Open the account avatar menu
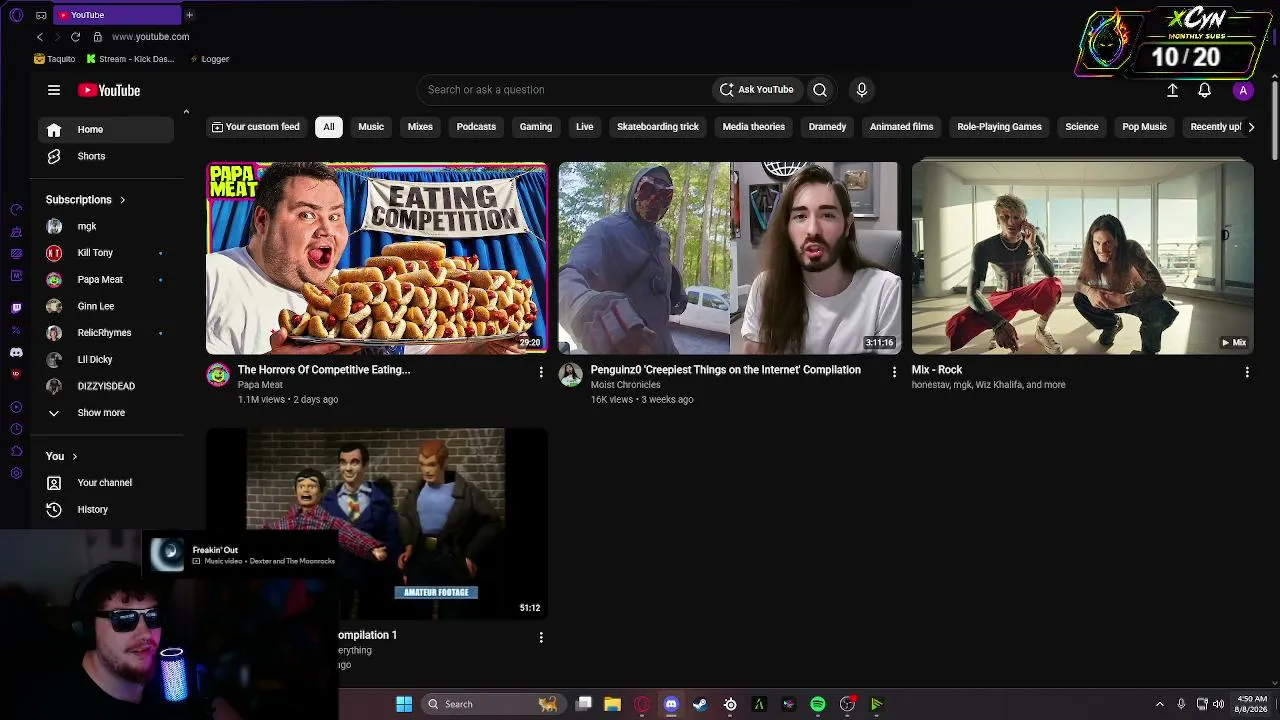 [1243, 90]
